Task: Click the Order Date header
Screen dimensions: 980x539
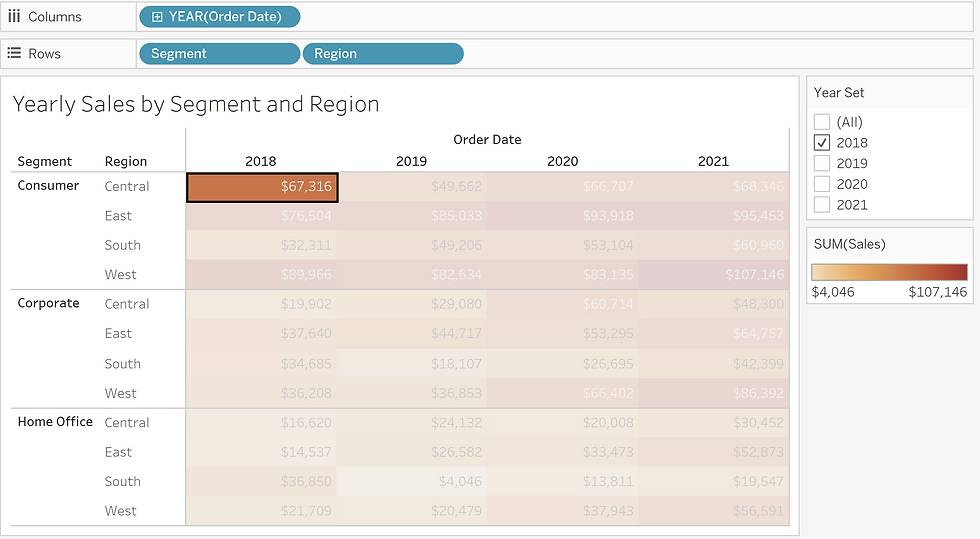Action: click(x=488, y=139)
